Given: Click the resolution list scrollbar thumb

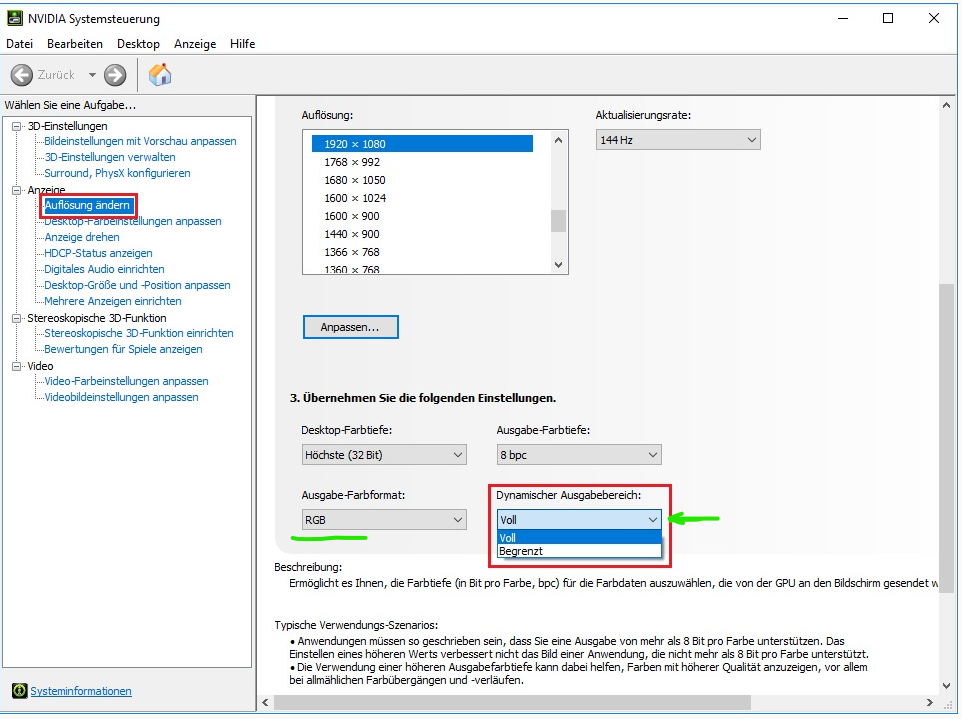Looking at the screenshot, I should pos(558,221).
